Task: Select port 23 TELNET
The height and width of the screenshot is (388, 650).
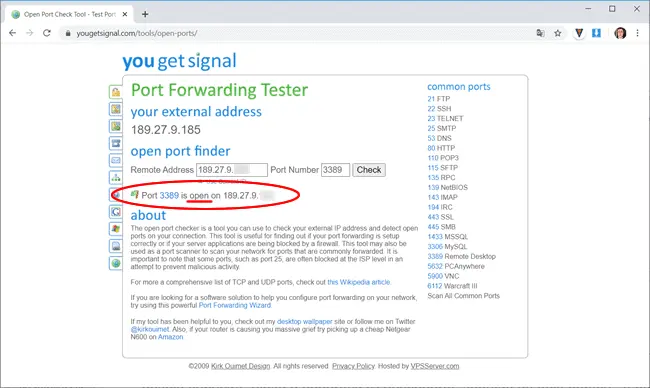Action: [x=445, y=119]
